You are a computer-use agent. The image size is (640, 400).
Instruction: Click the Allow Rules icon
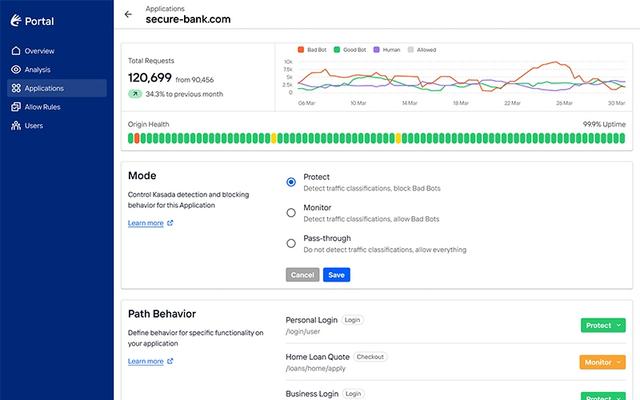coord(15,107)
